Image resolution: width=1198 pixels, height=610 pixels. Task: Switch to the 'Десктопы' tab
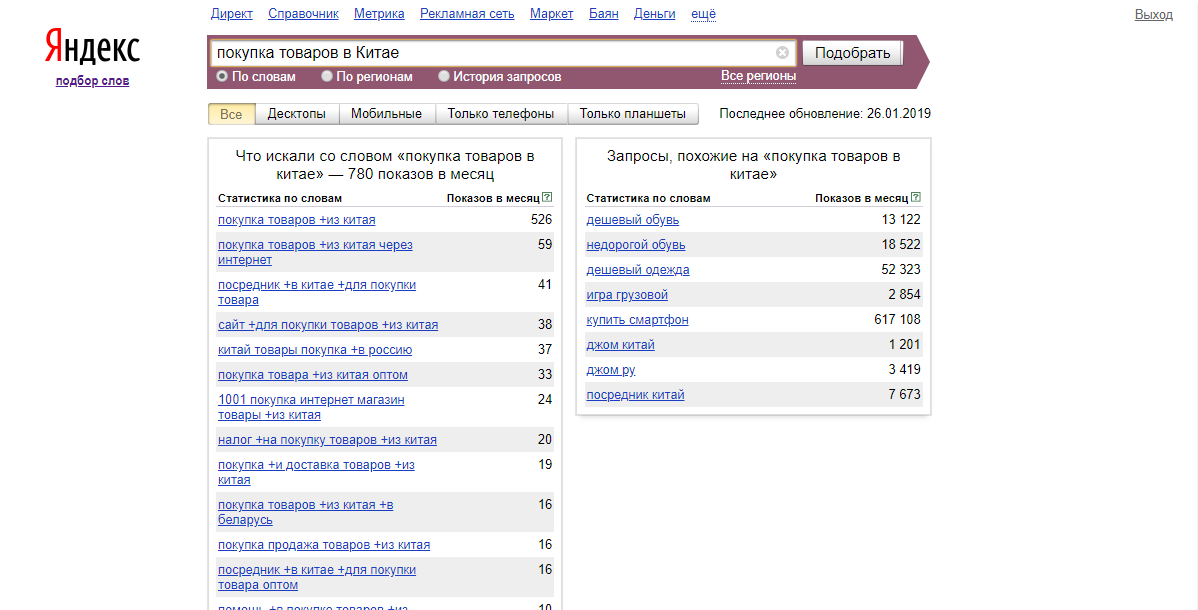tap(296, 114)
